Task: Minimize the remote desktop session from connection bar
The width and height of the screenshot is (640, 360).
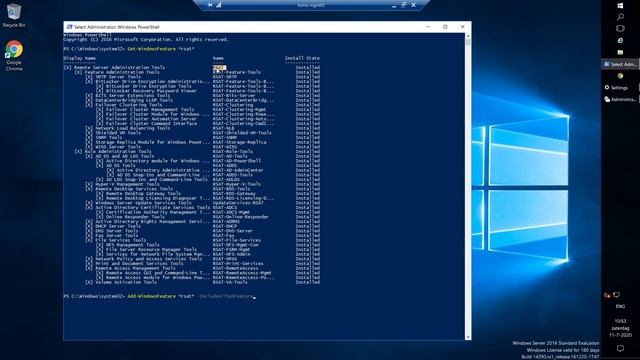Action: [393, 5]
